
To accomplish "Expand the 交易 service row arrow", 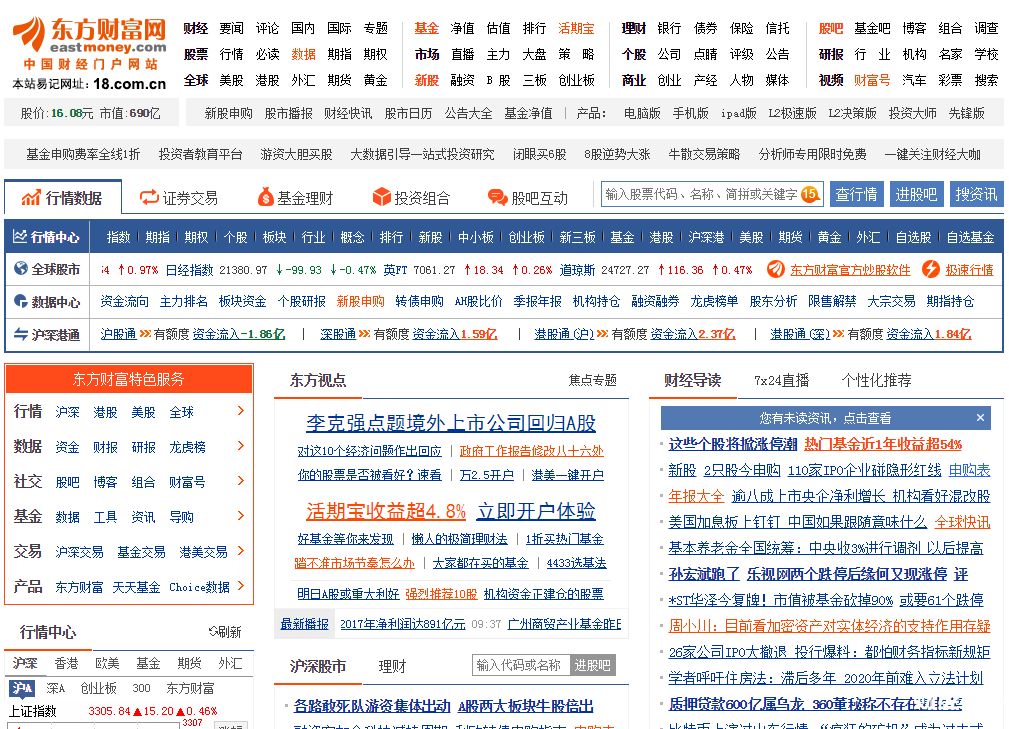I will coord(241,551).
